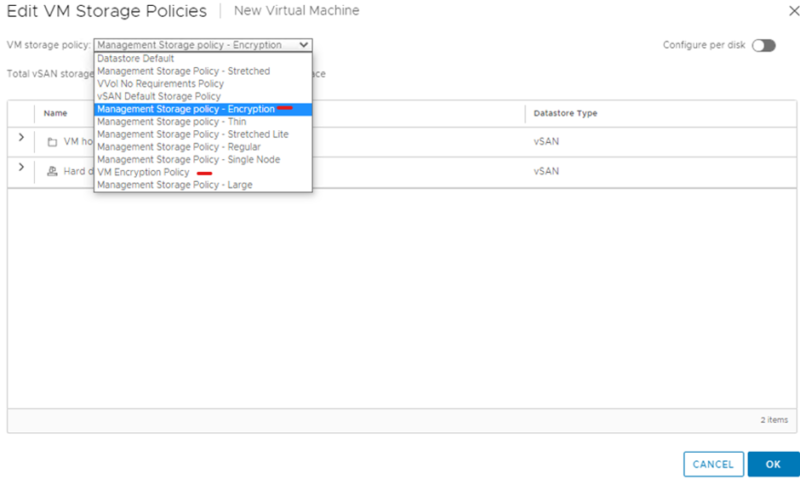Expand the Hard disk row

pos(21,167)
